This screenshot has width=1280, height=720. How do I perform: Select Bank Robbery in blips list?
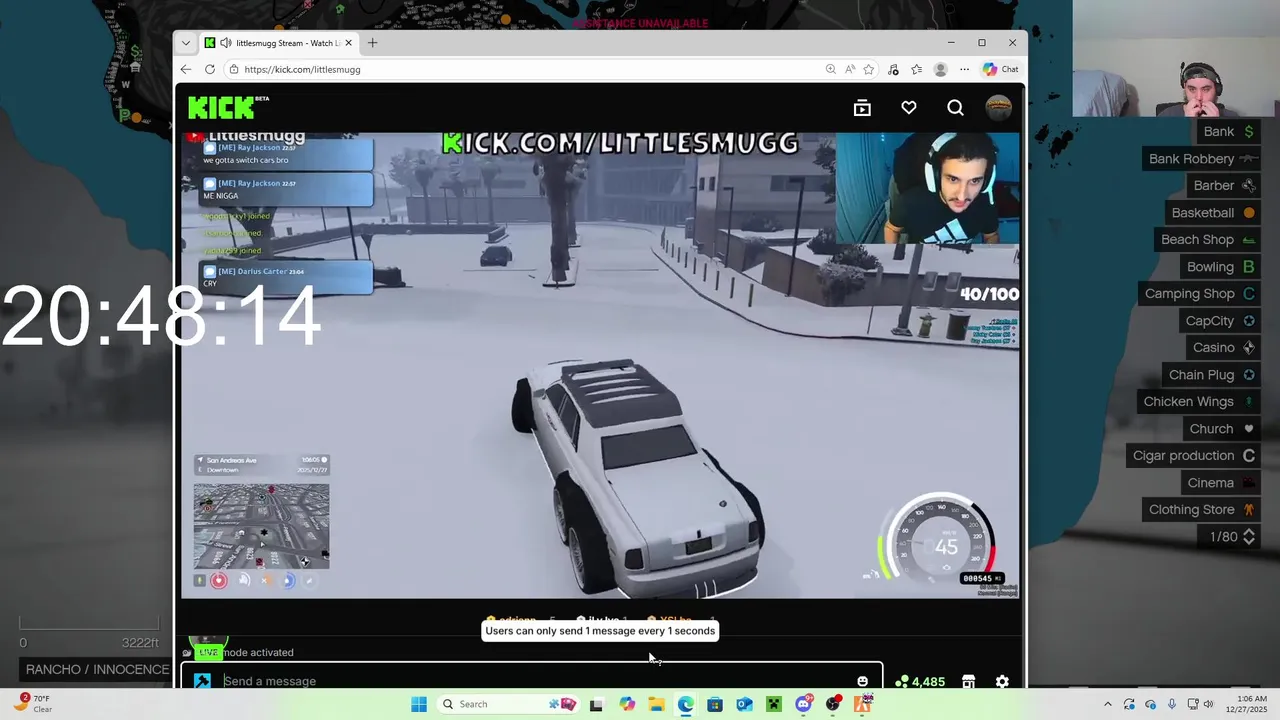pyautogui.click(x=1203, y=158)
